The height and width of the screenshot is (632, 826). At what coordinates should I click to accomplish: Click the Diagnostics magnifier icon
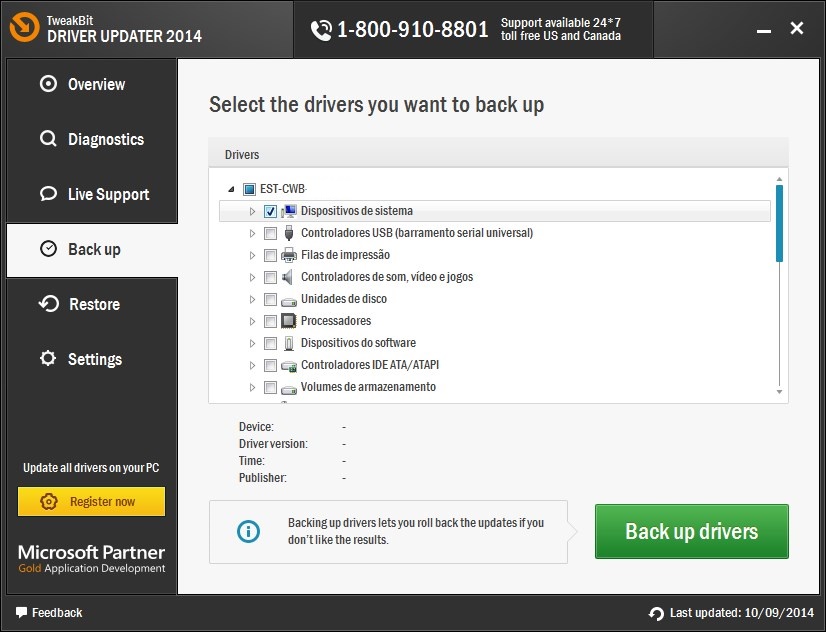click(x=48, y=139)
